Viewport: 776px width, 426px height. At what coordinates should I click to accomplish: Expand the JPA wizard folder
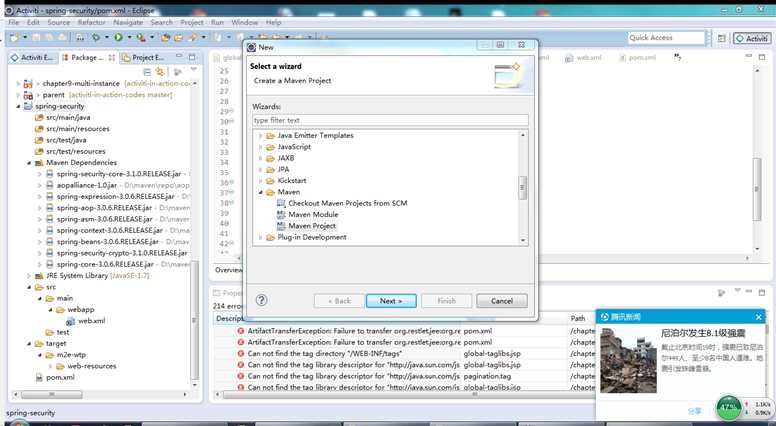(261, 170)
